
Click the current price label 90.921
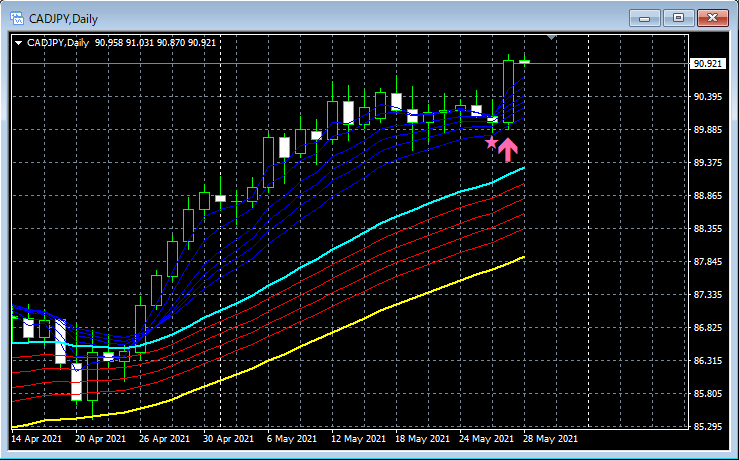click(x=707, y=63)
